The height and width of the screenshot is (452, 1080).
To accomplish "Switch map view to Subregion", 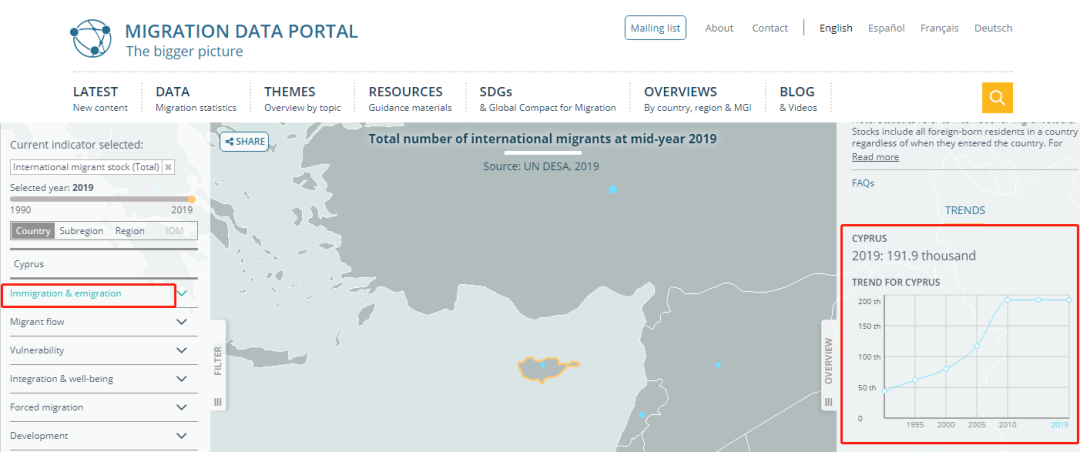I will coord(81,231).
